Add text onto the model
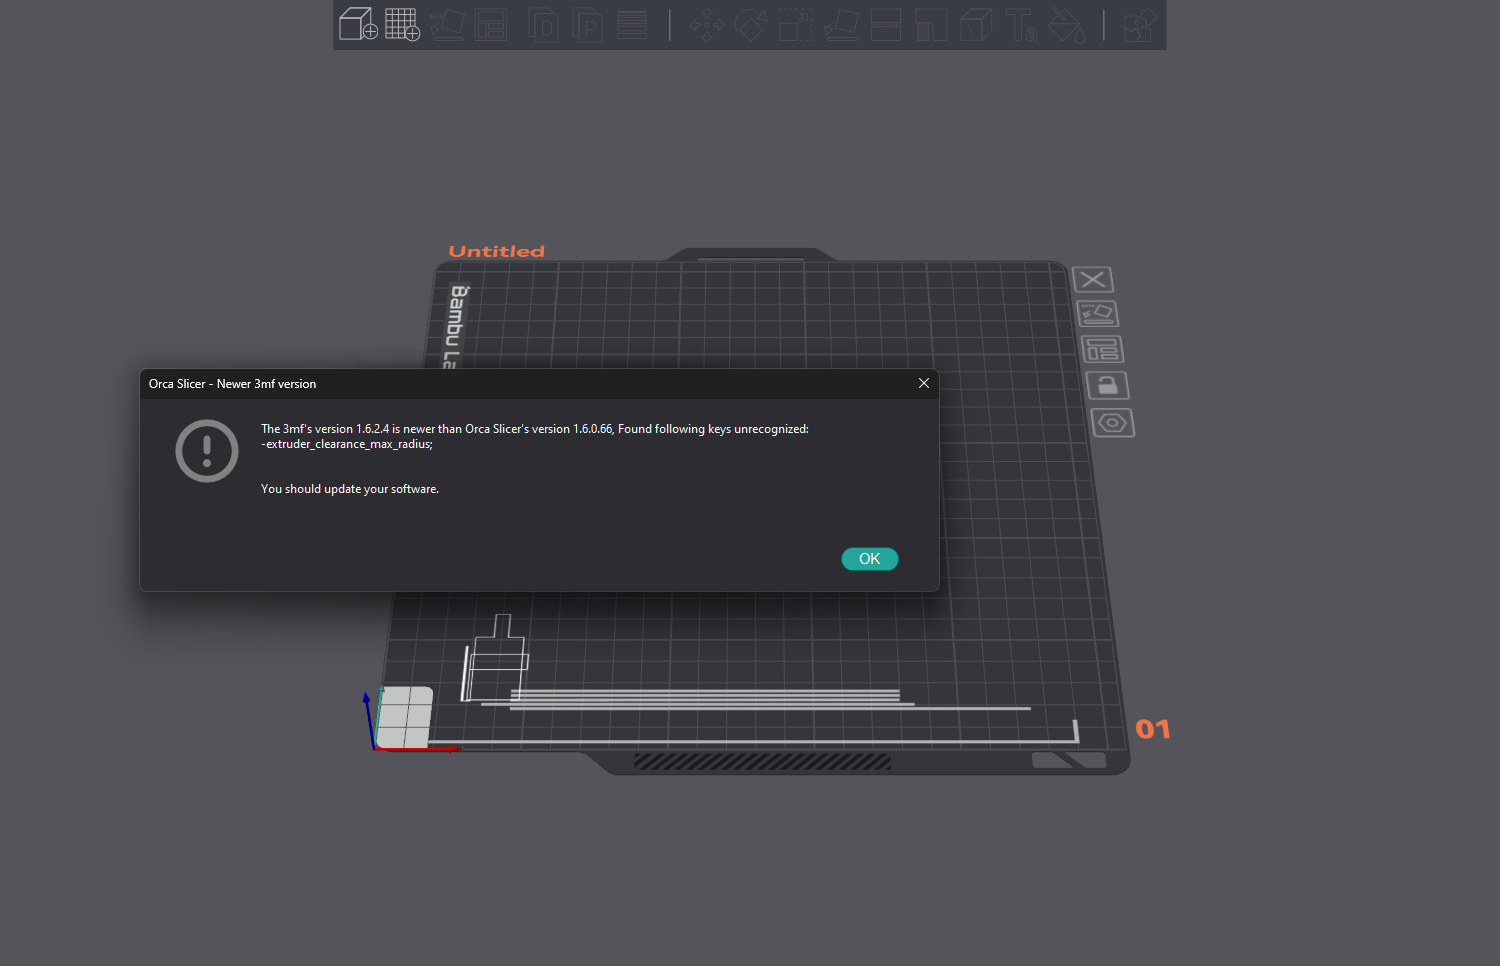This screenshot has height=966, width=1500. click(x=1022, y=24)
